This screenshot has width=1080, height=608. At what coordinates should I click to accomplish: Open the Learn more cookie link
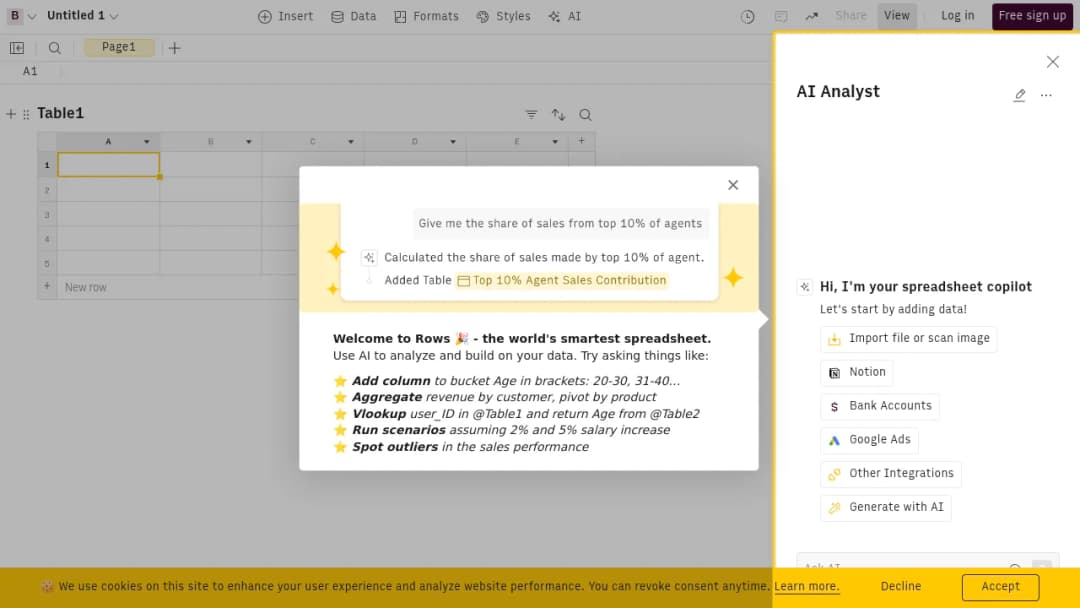[x=807, y=587]
